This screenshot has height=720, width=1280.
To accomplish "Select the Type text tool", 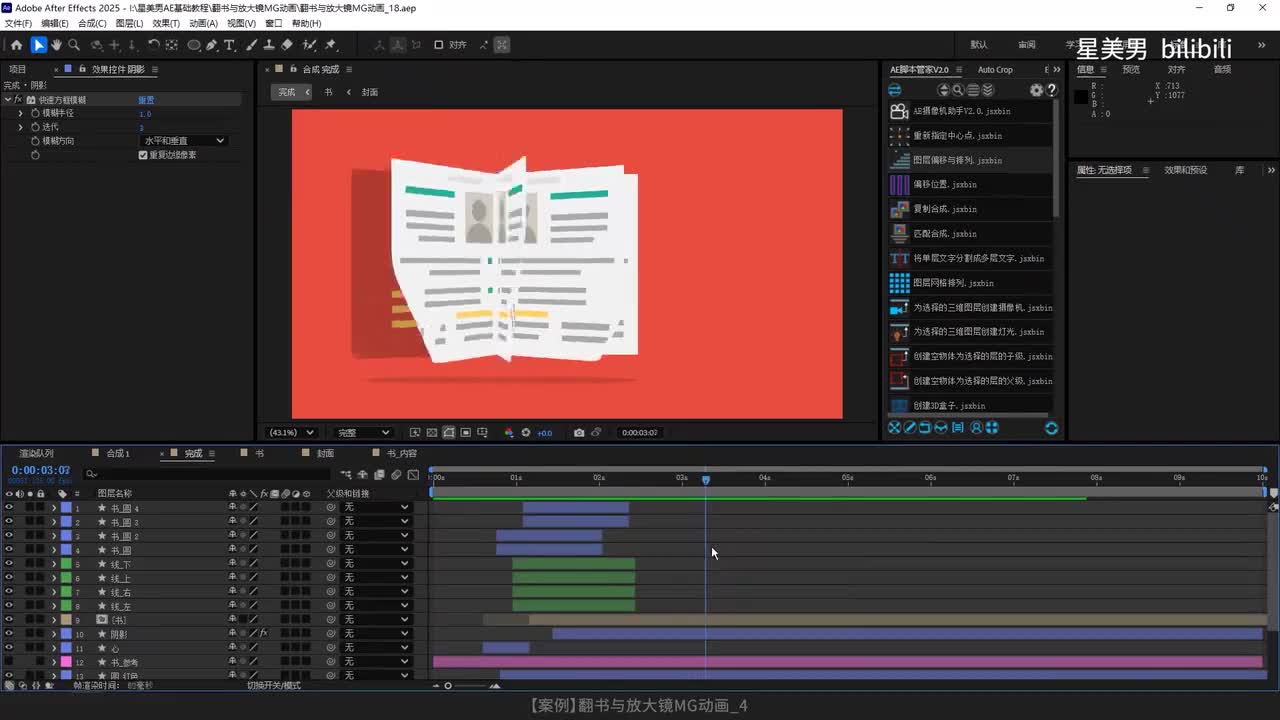I will coord(229,45).
